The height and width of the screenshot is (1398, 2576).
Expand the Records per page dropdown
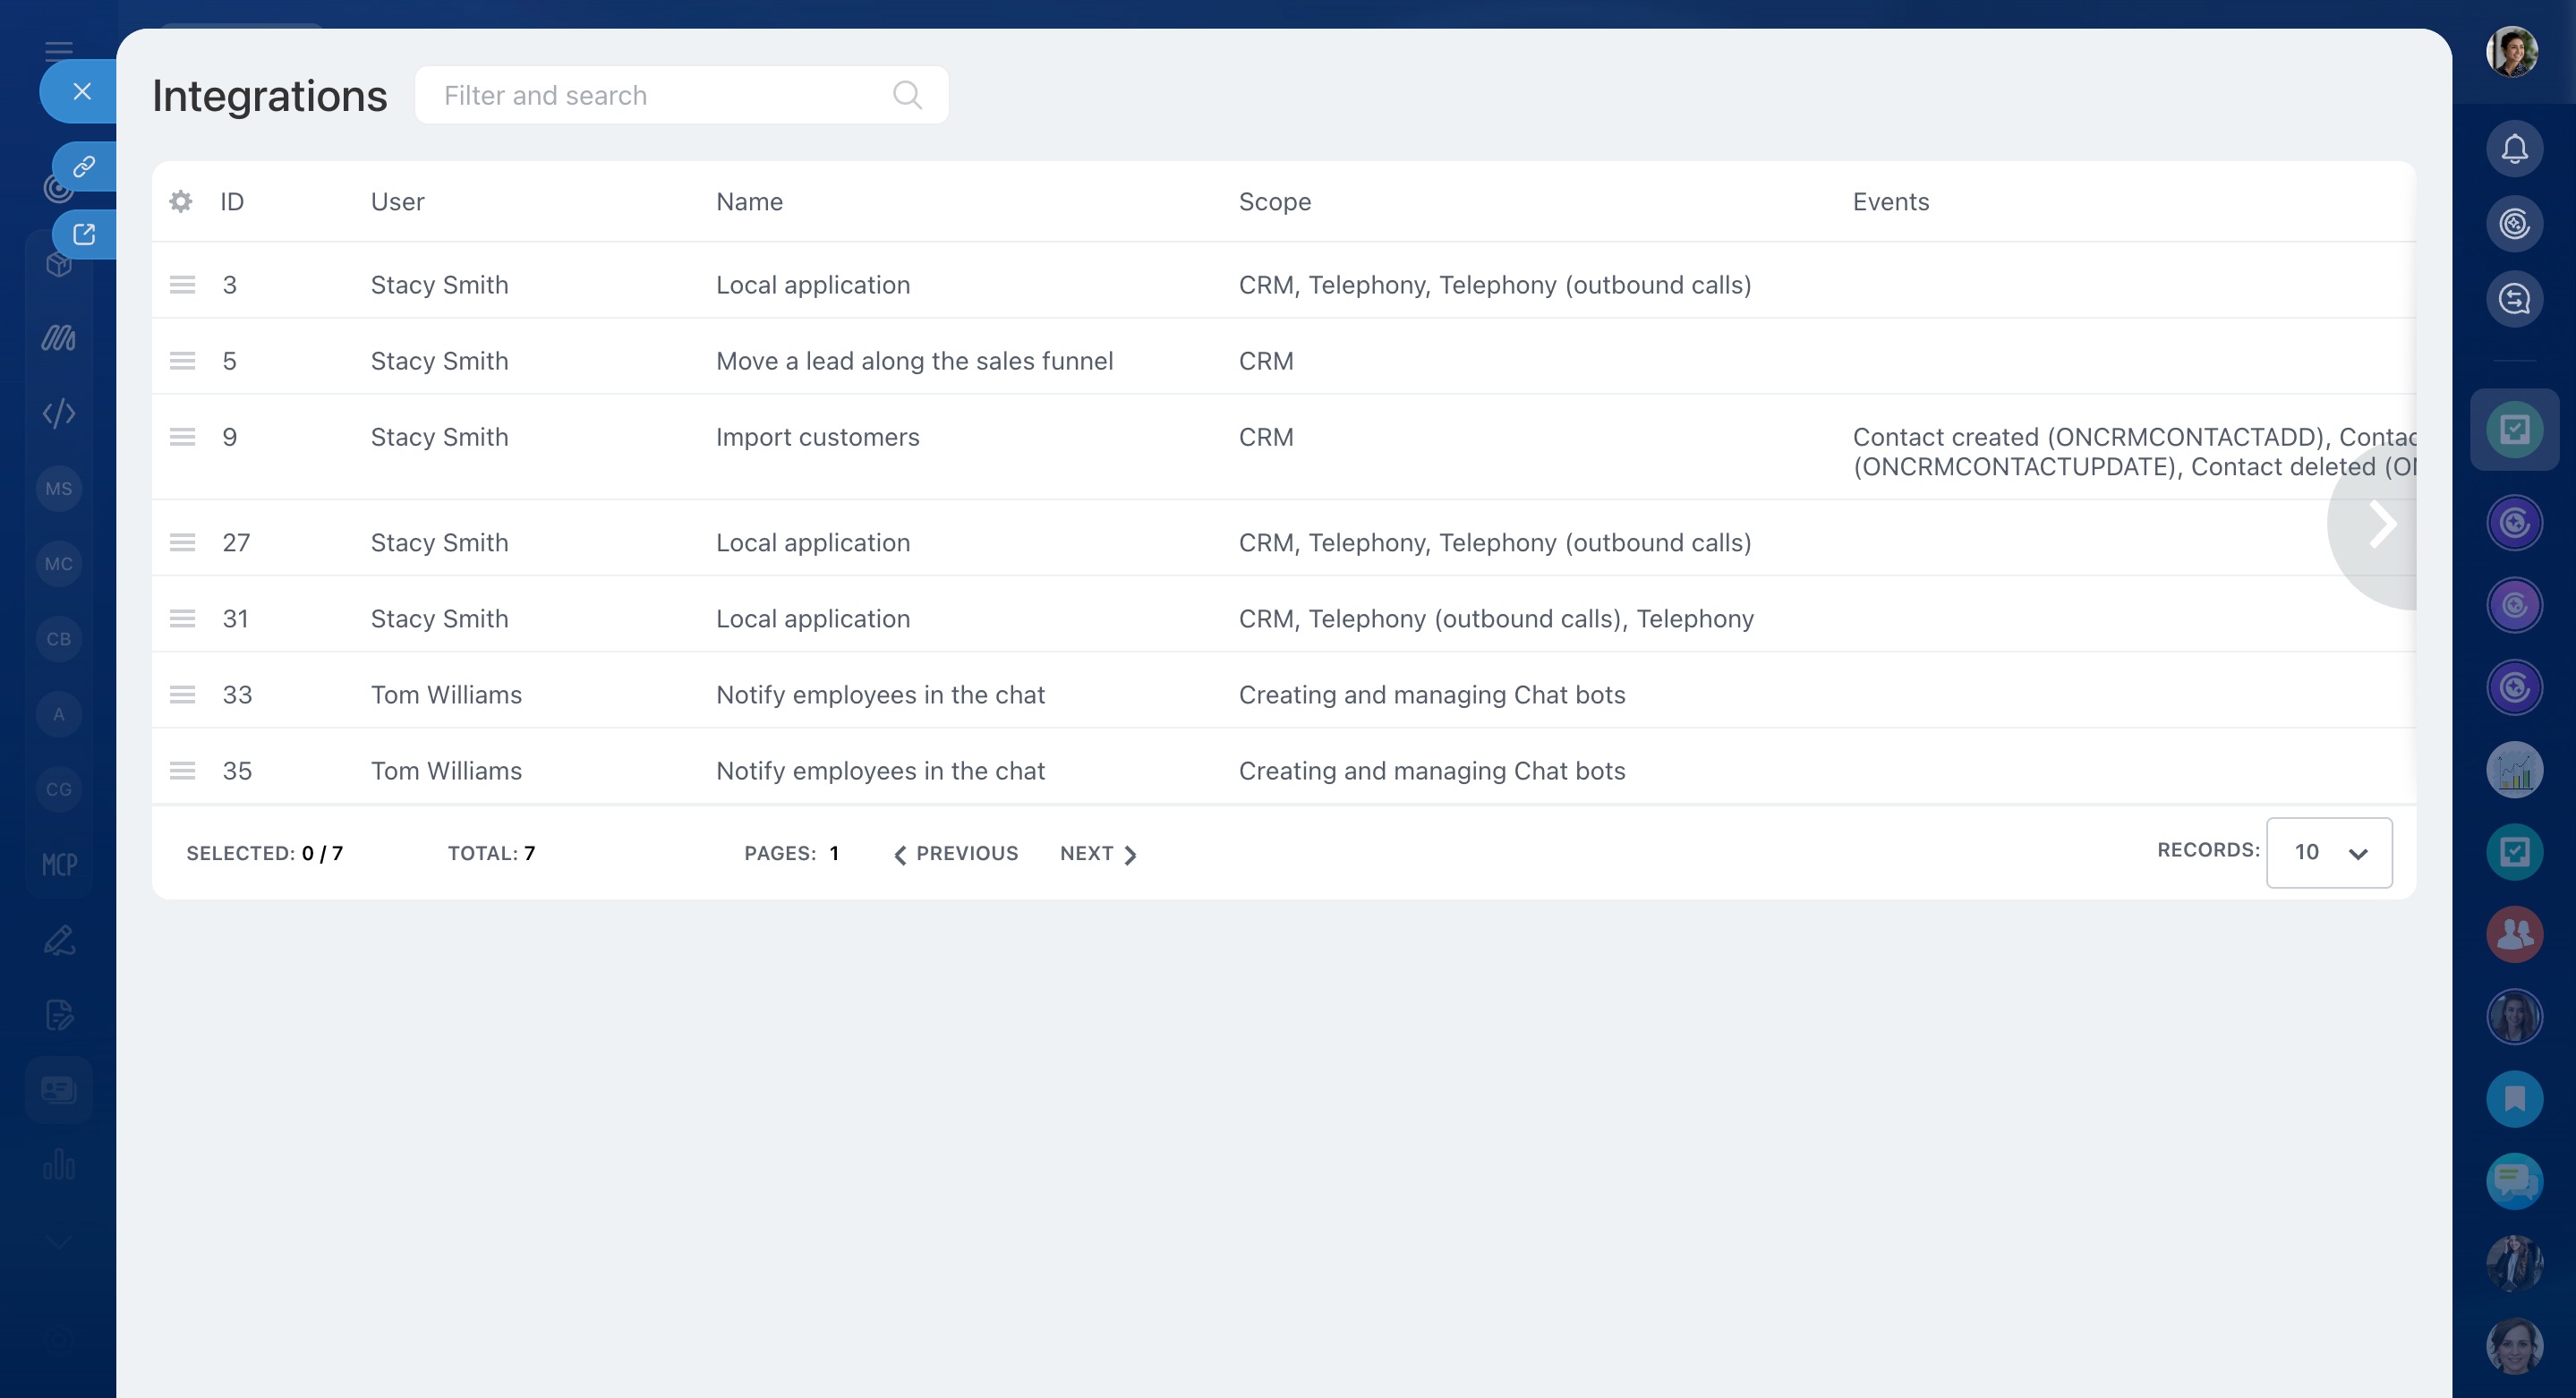pos(2328,853)
